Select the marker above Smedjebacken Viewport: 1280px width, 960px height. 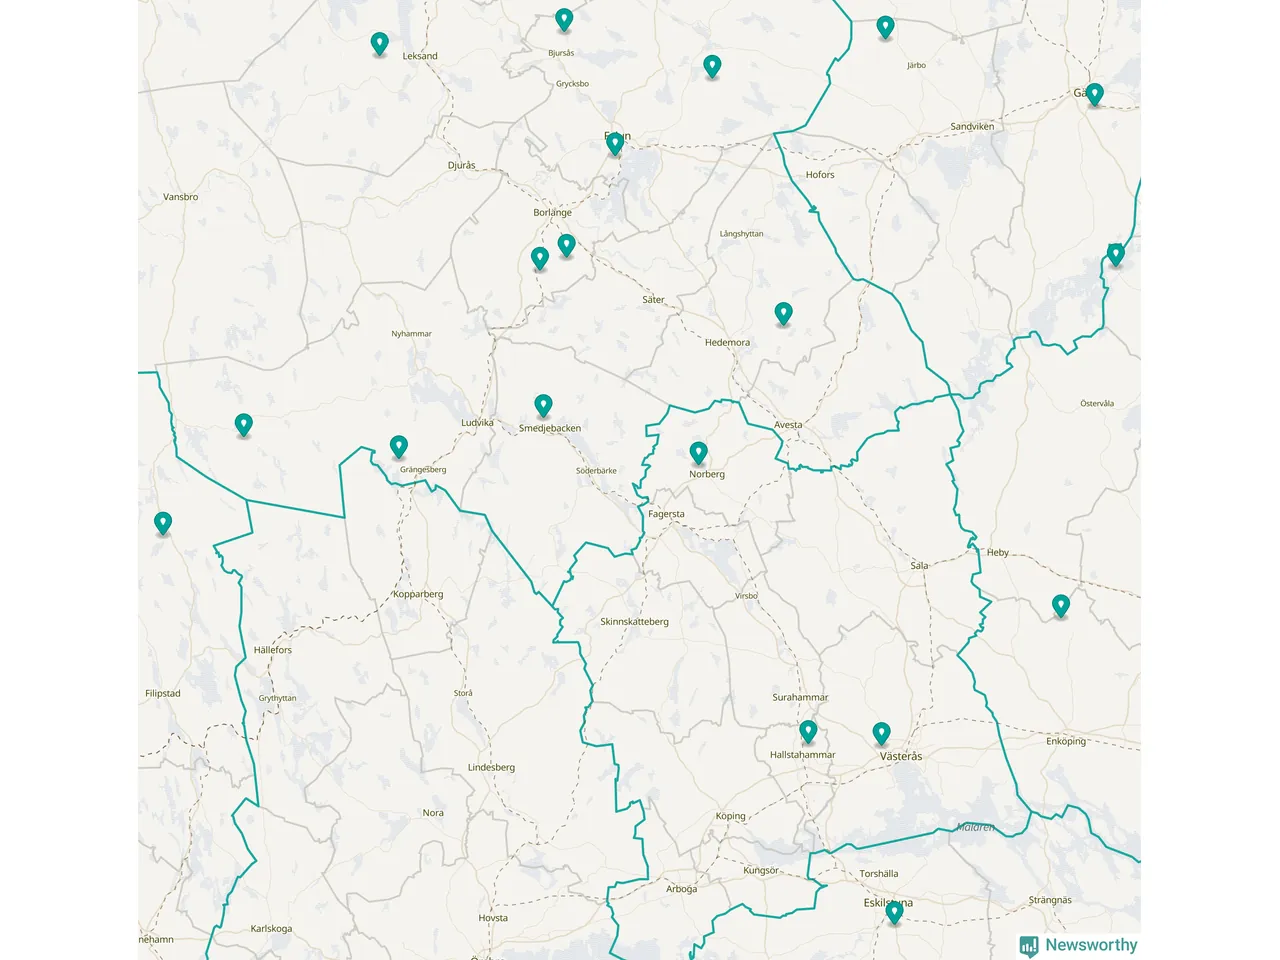543,406
